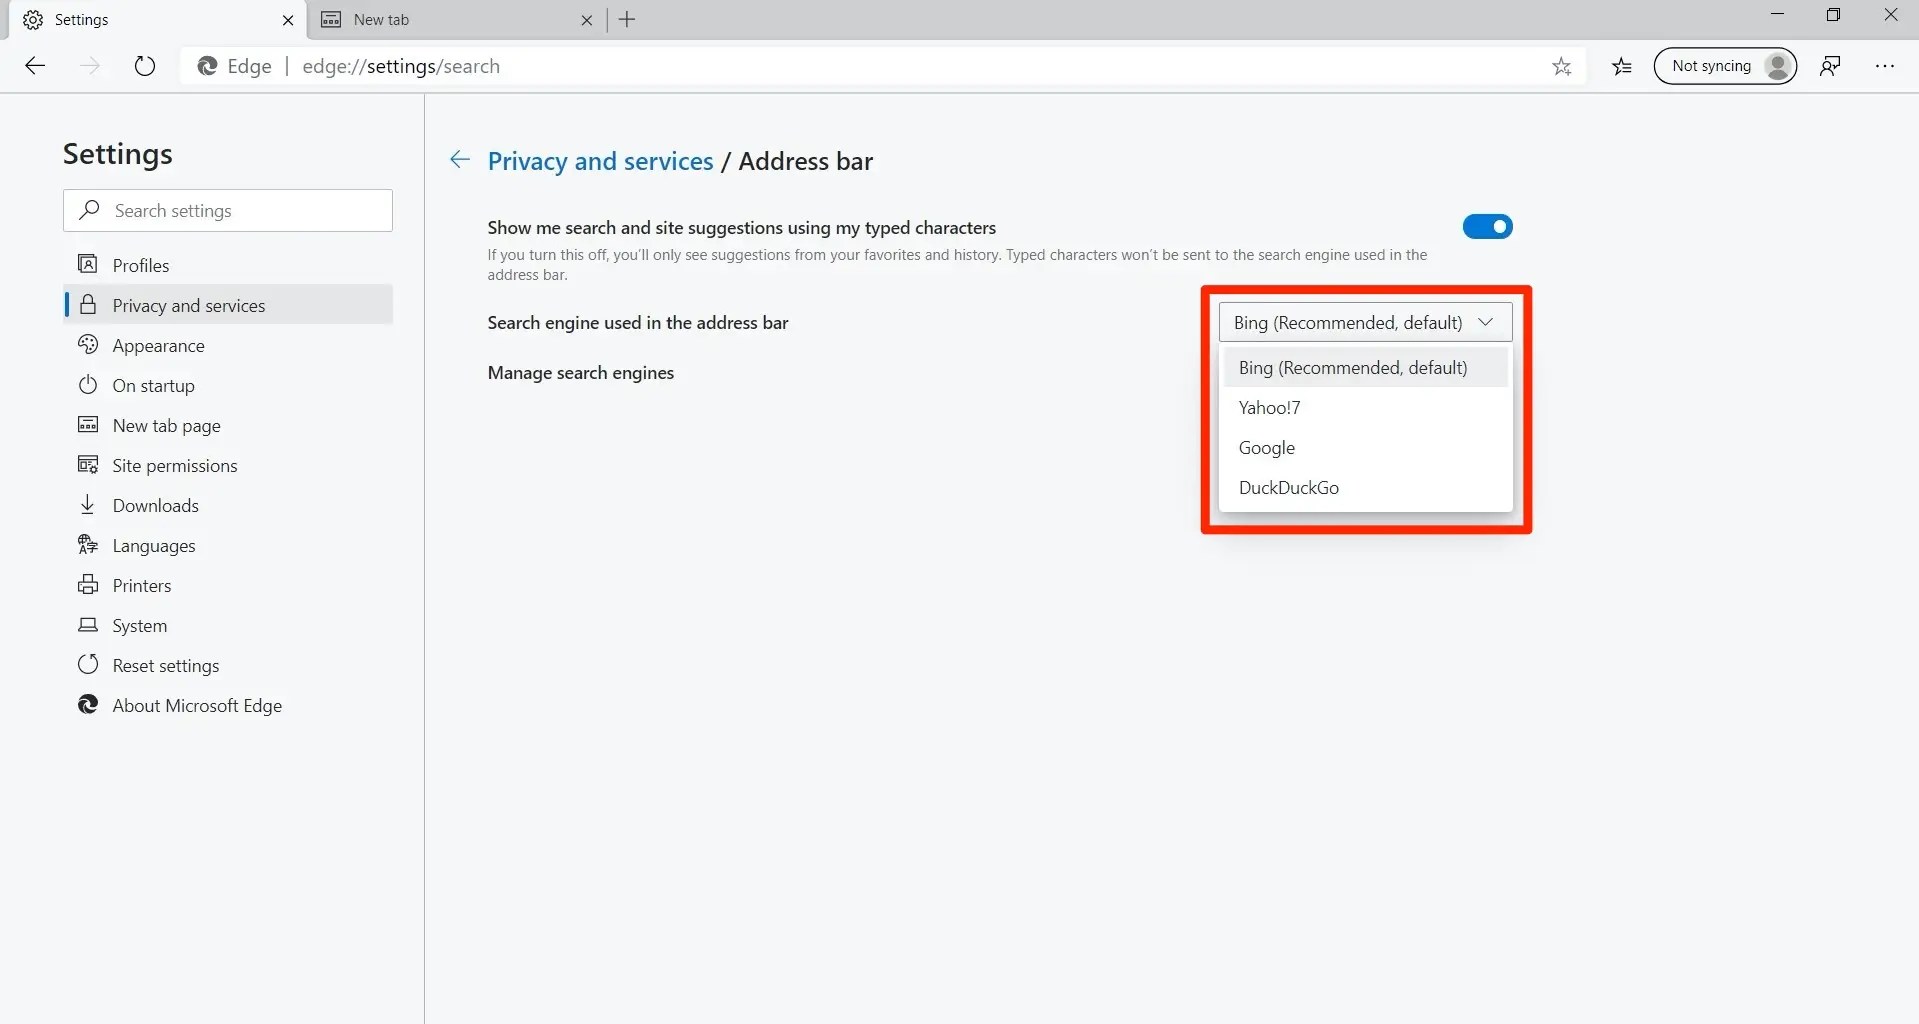
Task: Click the magnifier icon in Search settings
Action: (89, 209)
